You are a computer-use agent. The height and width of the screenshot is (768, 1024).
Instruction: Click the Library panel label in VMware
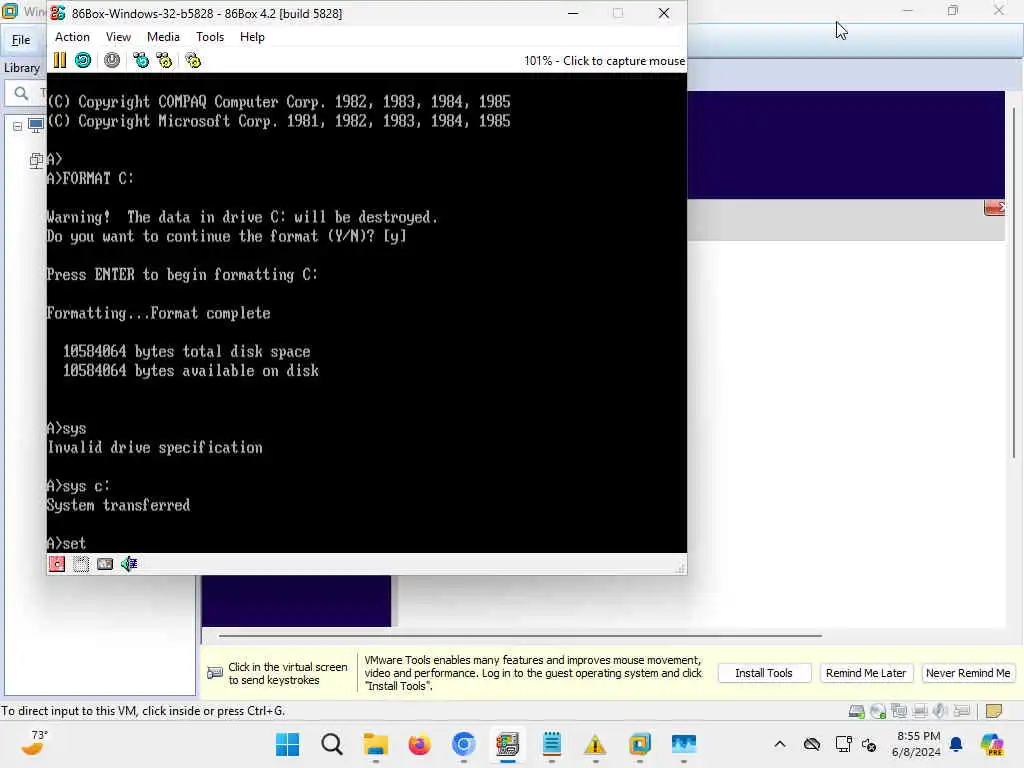click(22, 68)
